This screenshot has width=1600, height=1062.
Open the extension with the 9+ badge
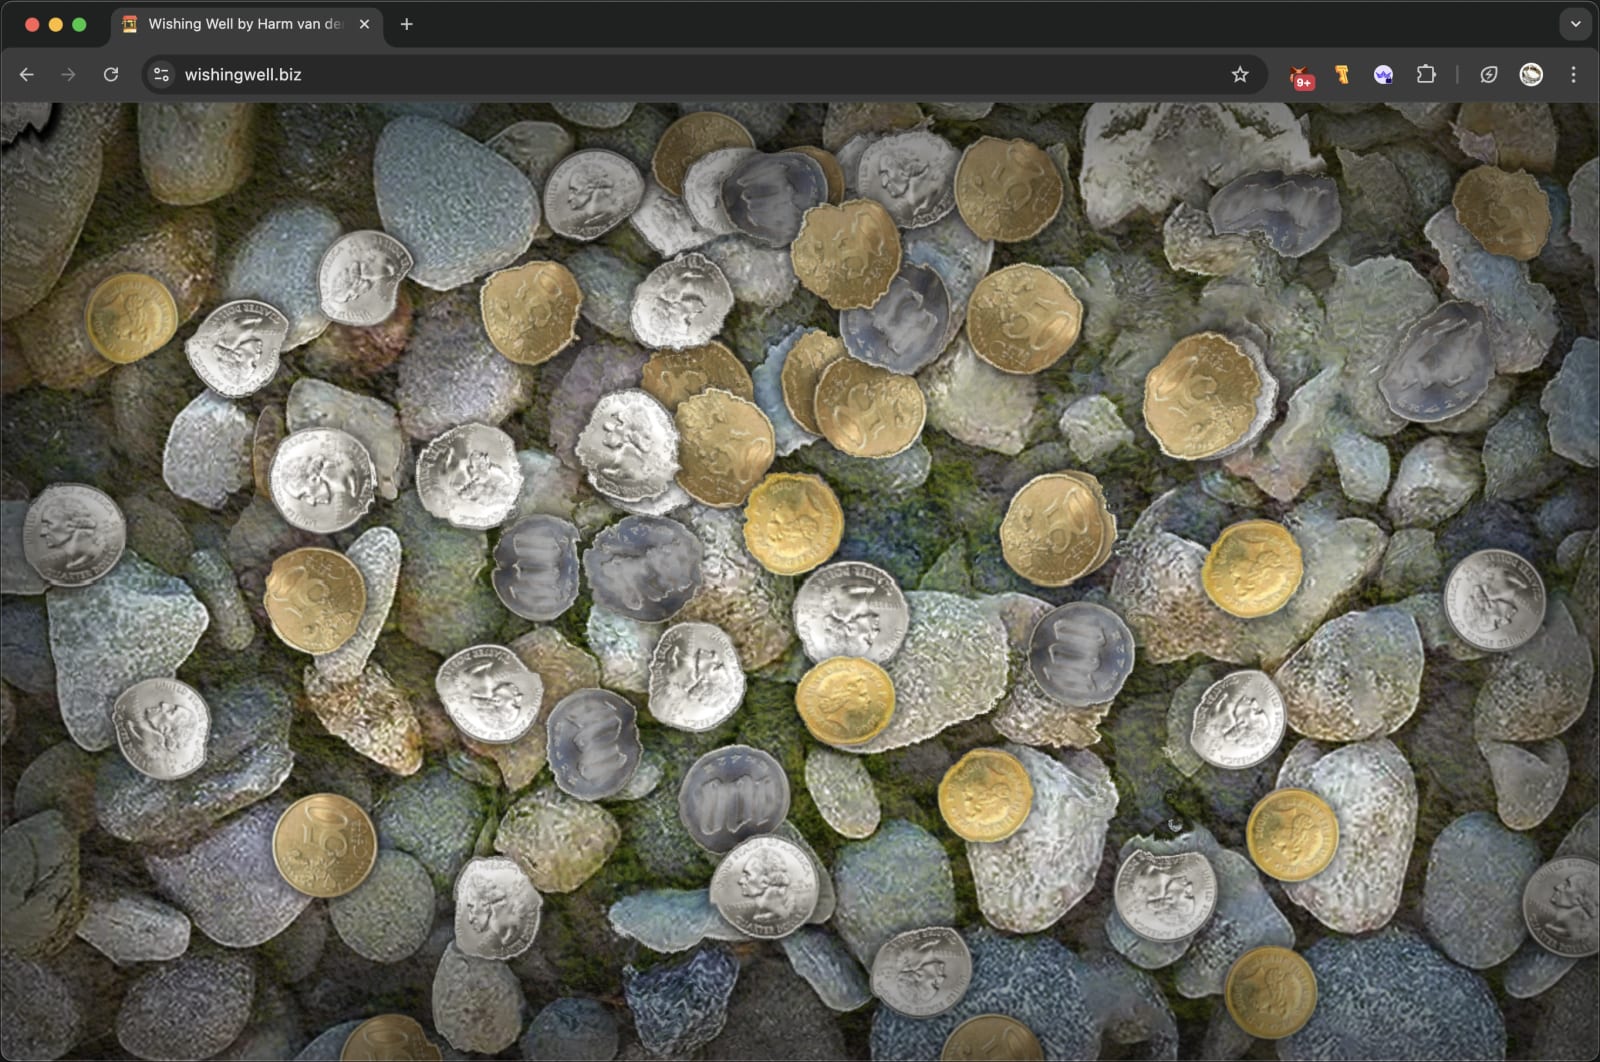1301,76
